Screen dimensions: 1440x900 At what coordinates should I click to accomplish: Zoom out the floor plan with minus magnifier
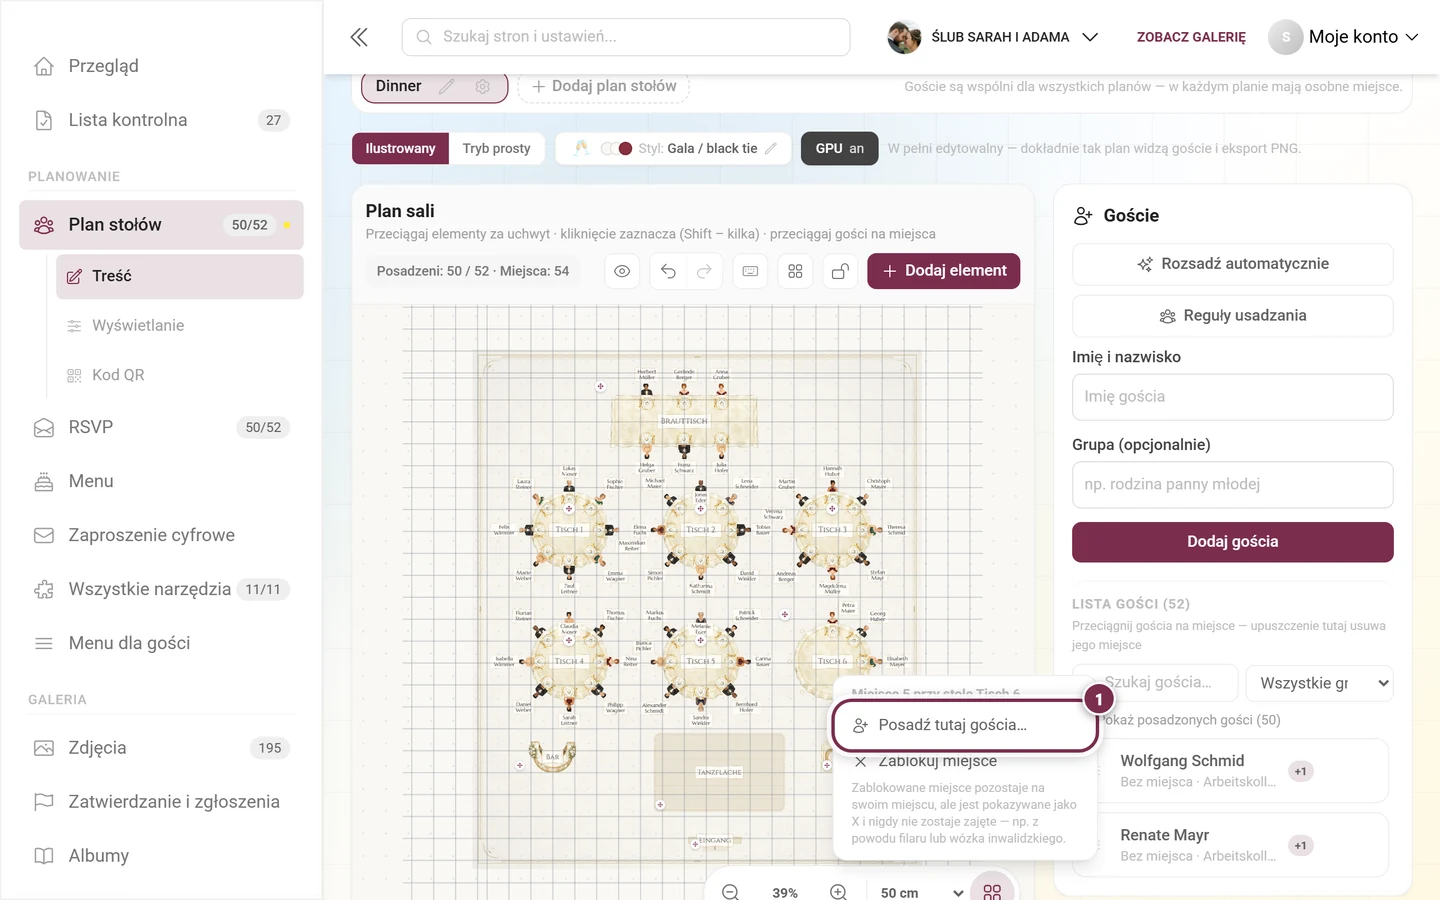tap(731, 892)
